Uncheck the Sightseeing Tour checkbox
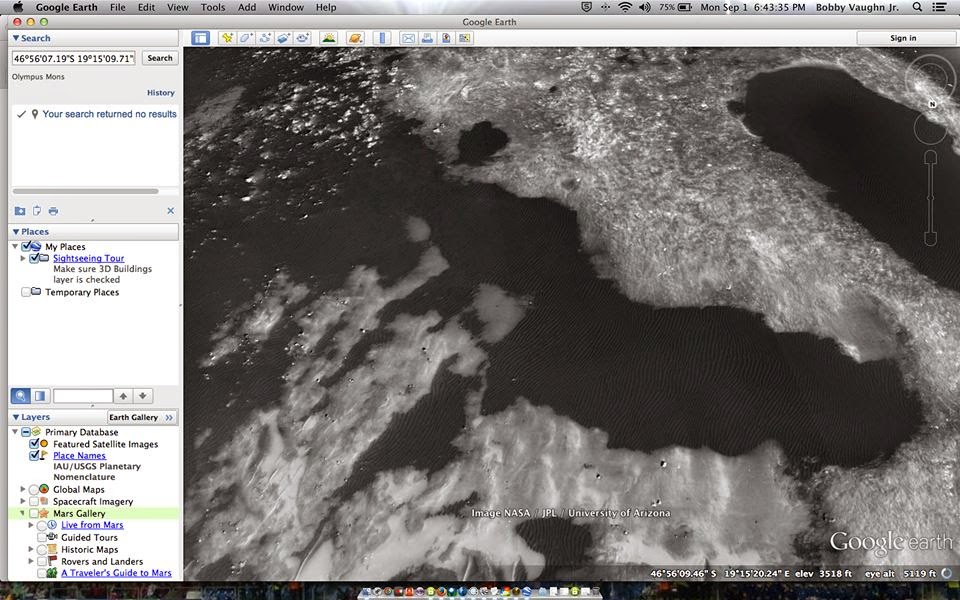960x600 pixels. pyautogui.click(x=34, y=258)
